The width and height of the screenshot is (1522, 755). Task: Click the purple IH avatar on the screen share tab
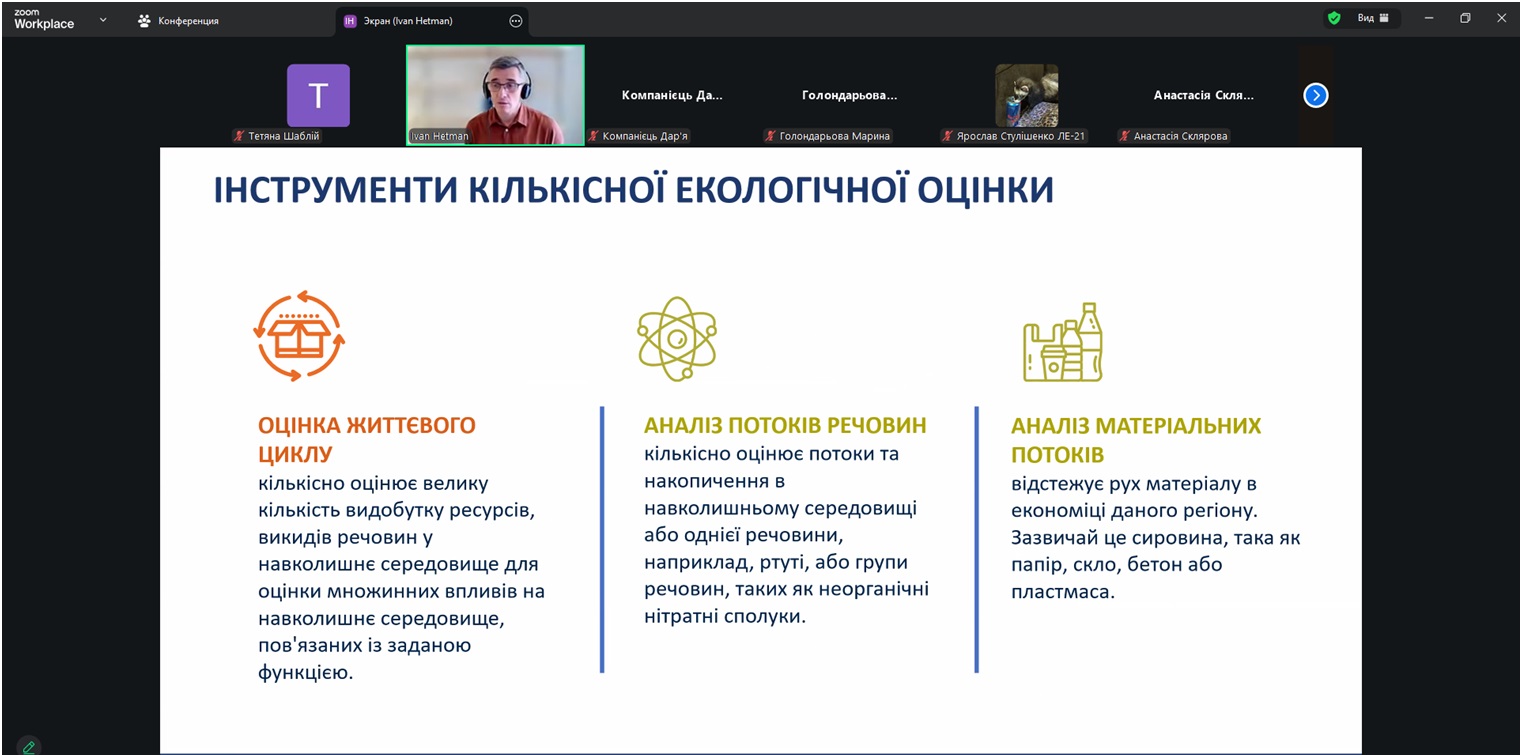click(348, 19)
